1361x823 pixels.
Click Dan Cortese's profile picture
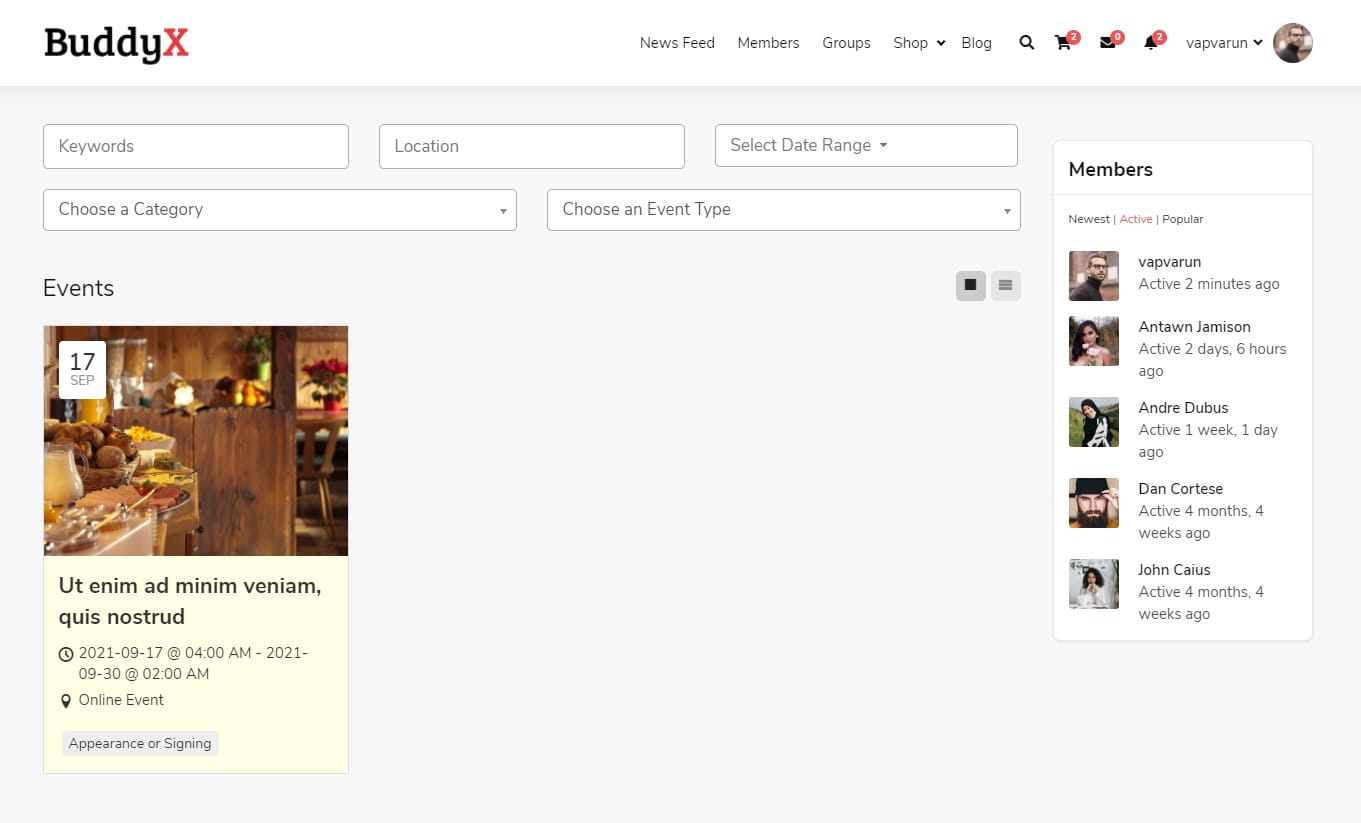pos(1093,502)
